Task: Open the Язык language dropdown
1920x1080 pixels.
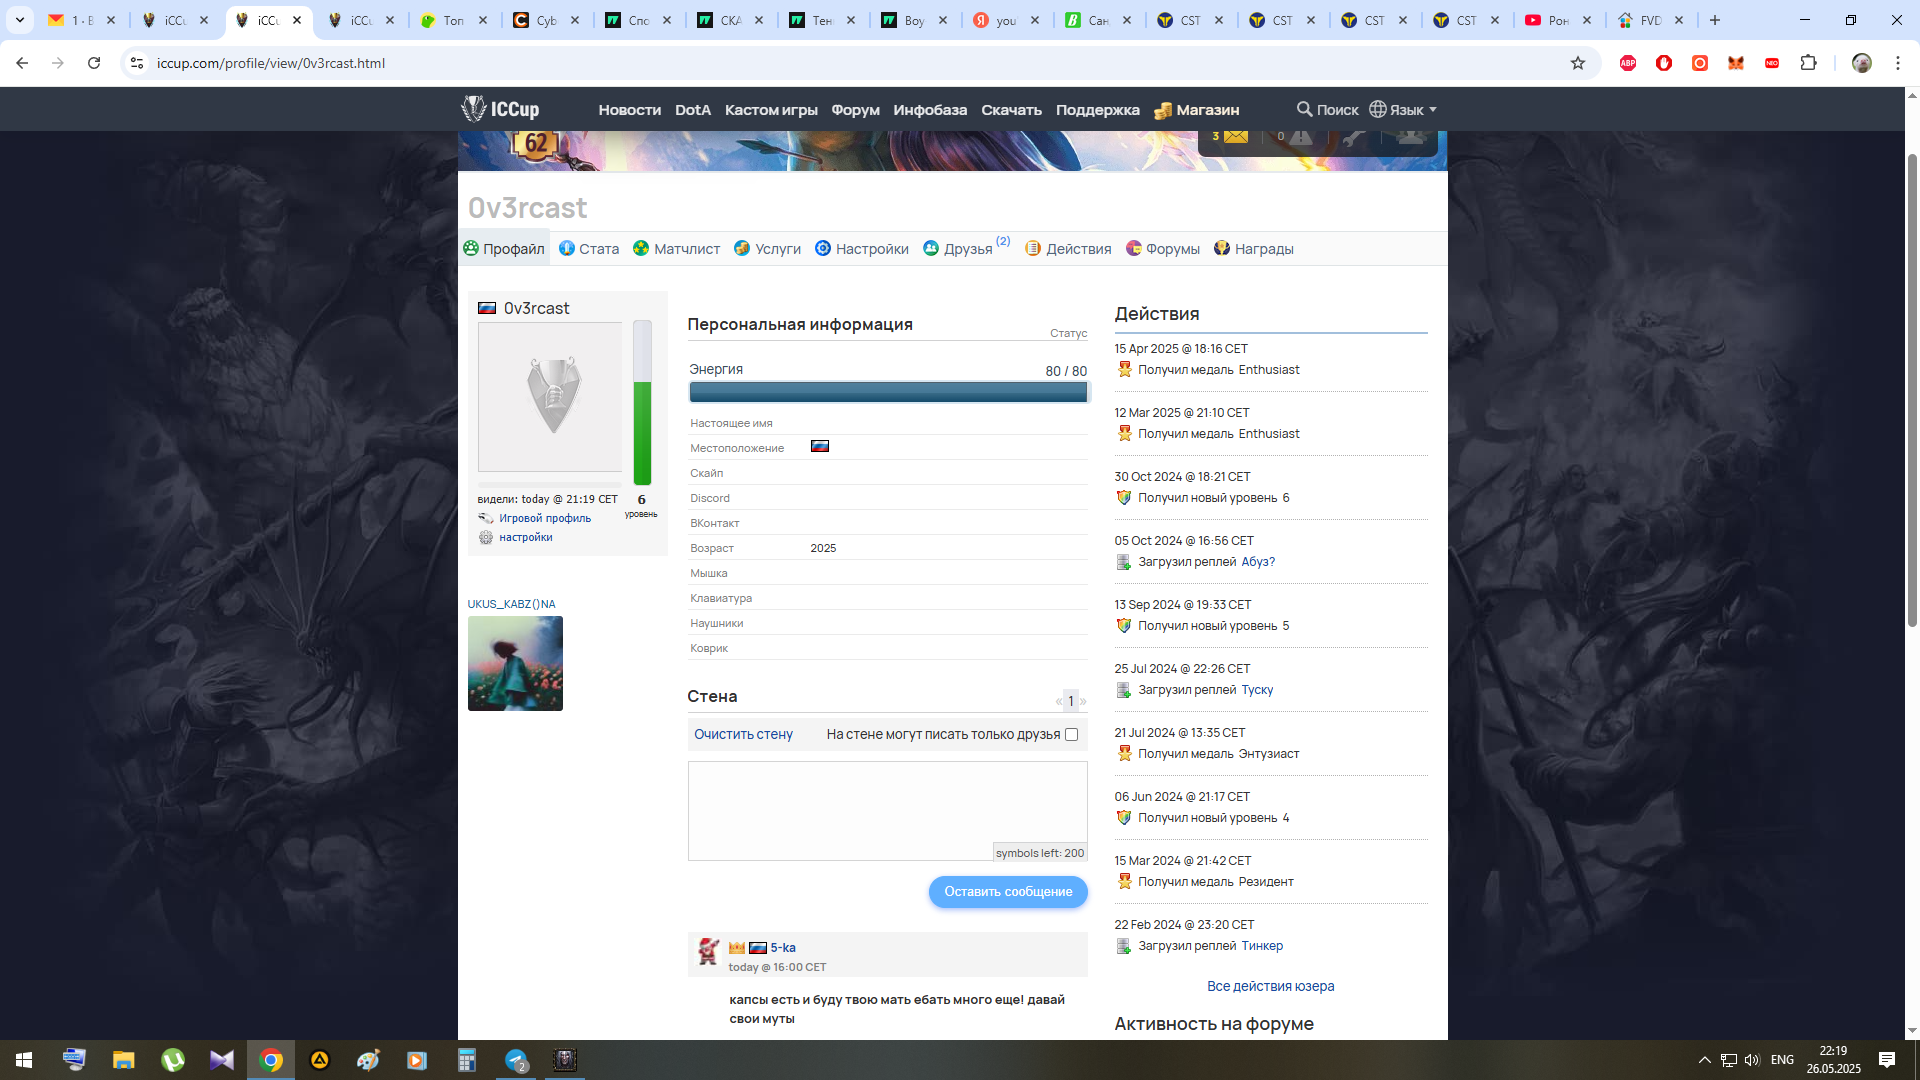Action: pyautogui.click(x=1403, y=110)
